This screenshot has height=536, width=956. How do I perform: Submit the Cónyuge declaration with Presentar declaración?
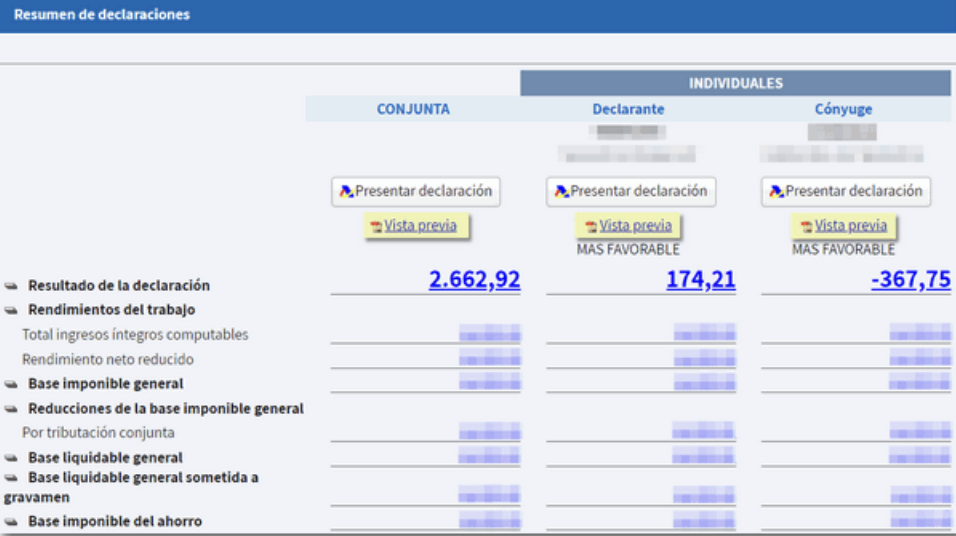coord(845,191)
